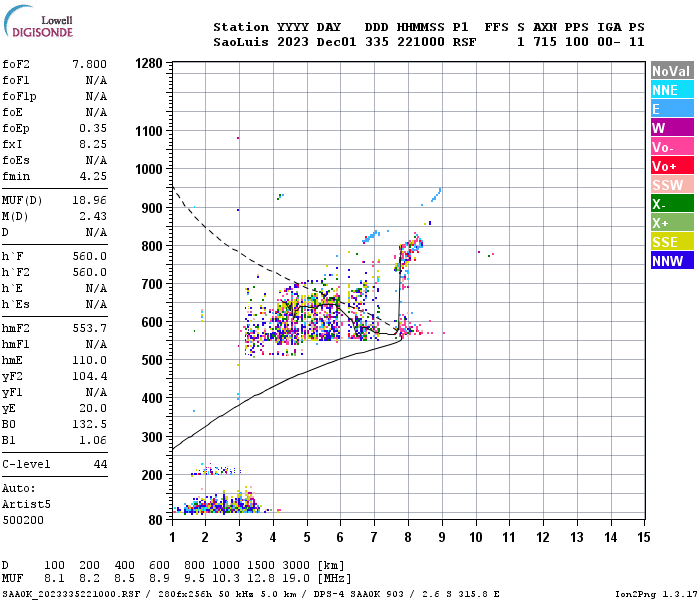
Task: Click the 500 km height axis label
Action: tap(152, 360)
